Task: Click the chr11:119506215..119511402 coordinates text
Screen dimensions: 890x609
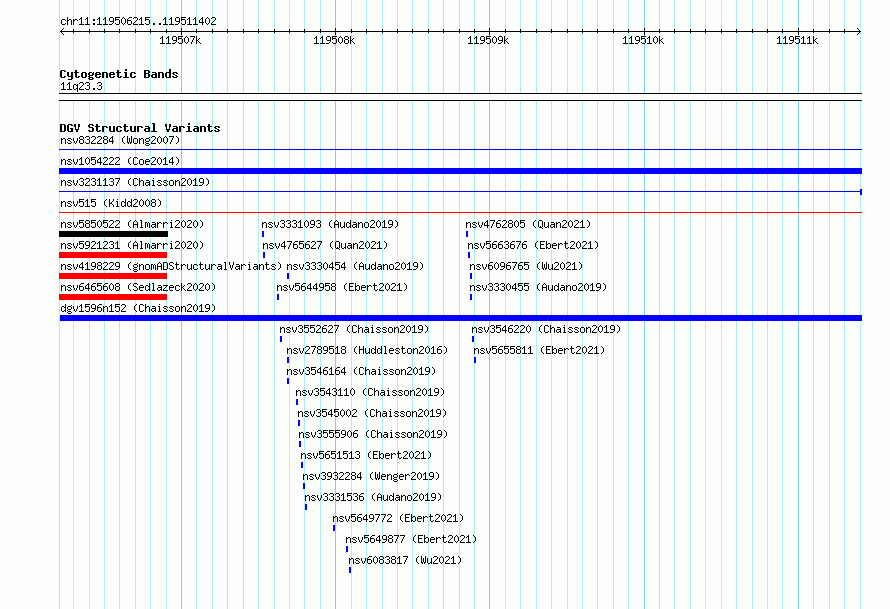Action: coord(138,21)
